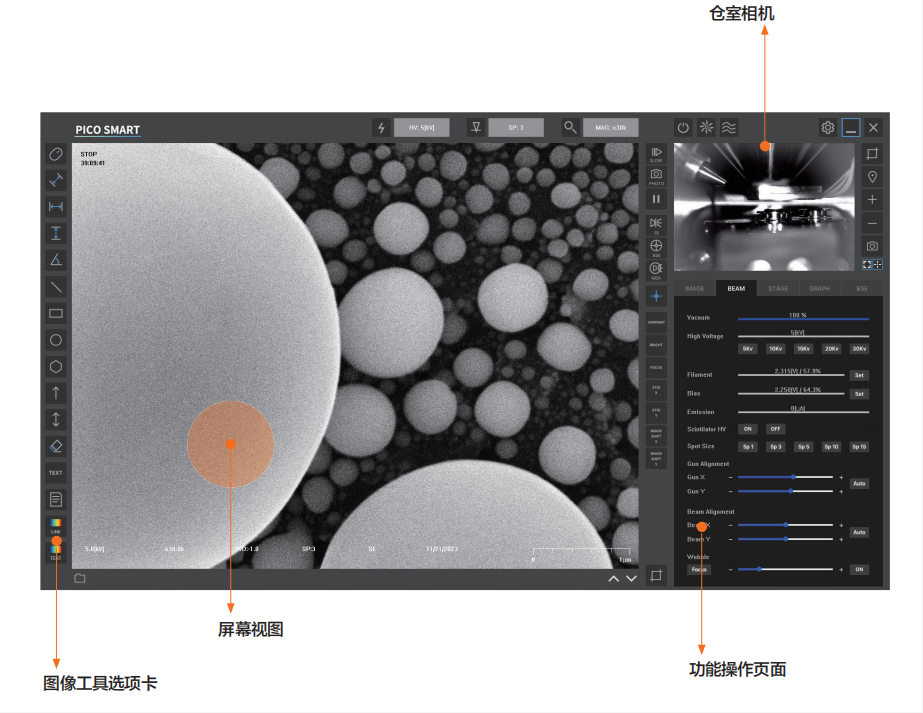Set high voltage to 10Kv
The image size is (923, 713).
click(776, 349)
